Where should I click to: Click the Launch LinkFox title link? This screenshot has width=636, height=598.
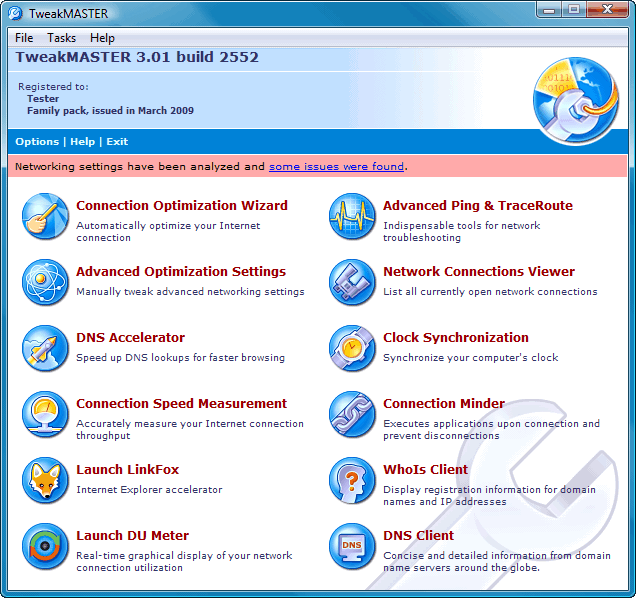click(127, 469)
